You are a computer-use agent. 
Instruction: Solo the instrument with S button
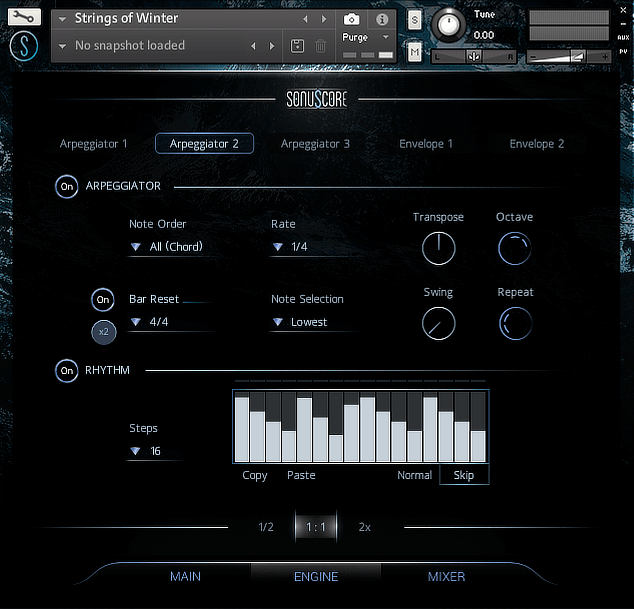tap(414, 20)
